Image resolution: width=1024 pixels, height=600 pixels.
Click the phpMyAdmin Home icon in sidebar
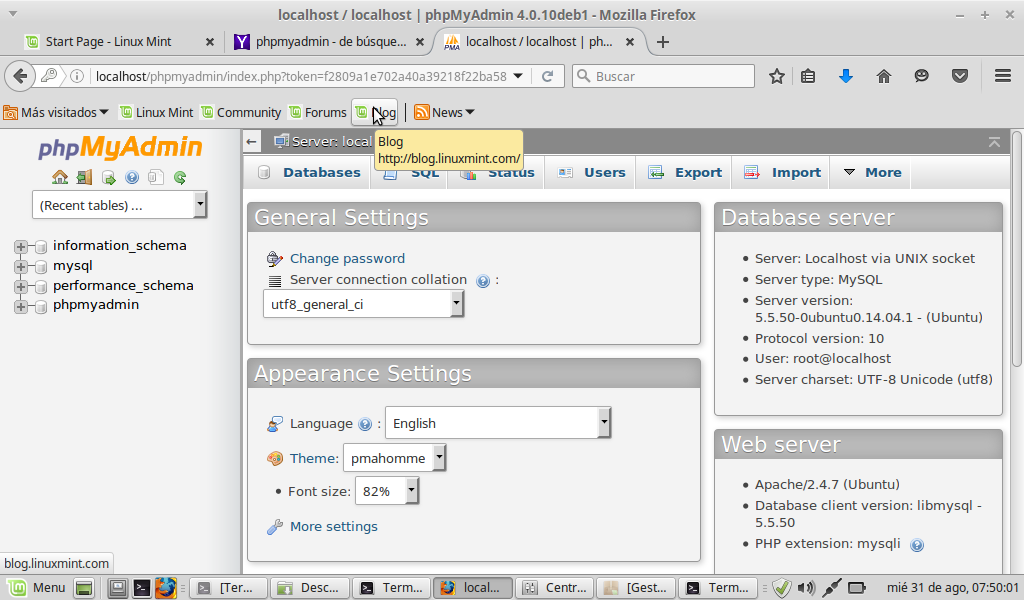pyautogui.click(x=60, y=178)
